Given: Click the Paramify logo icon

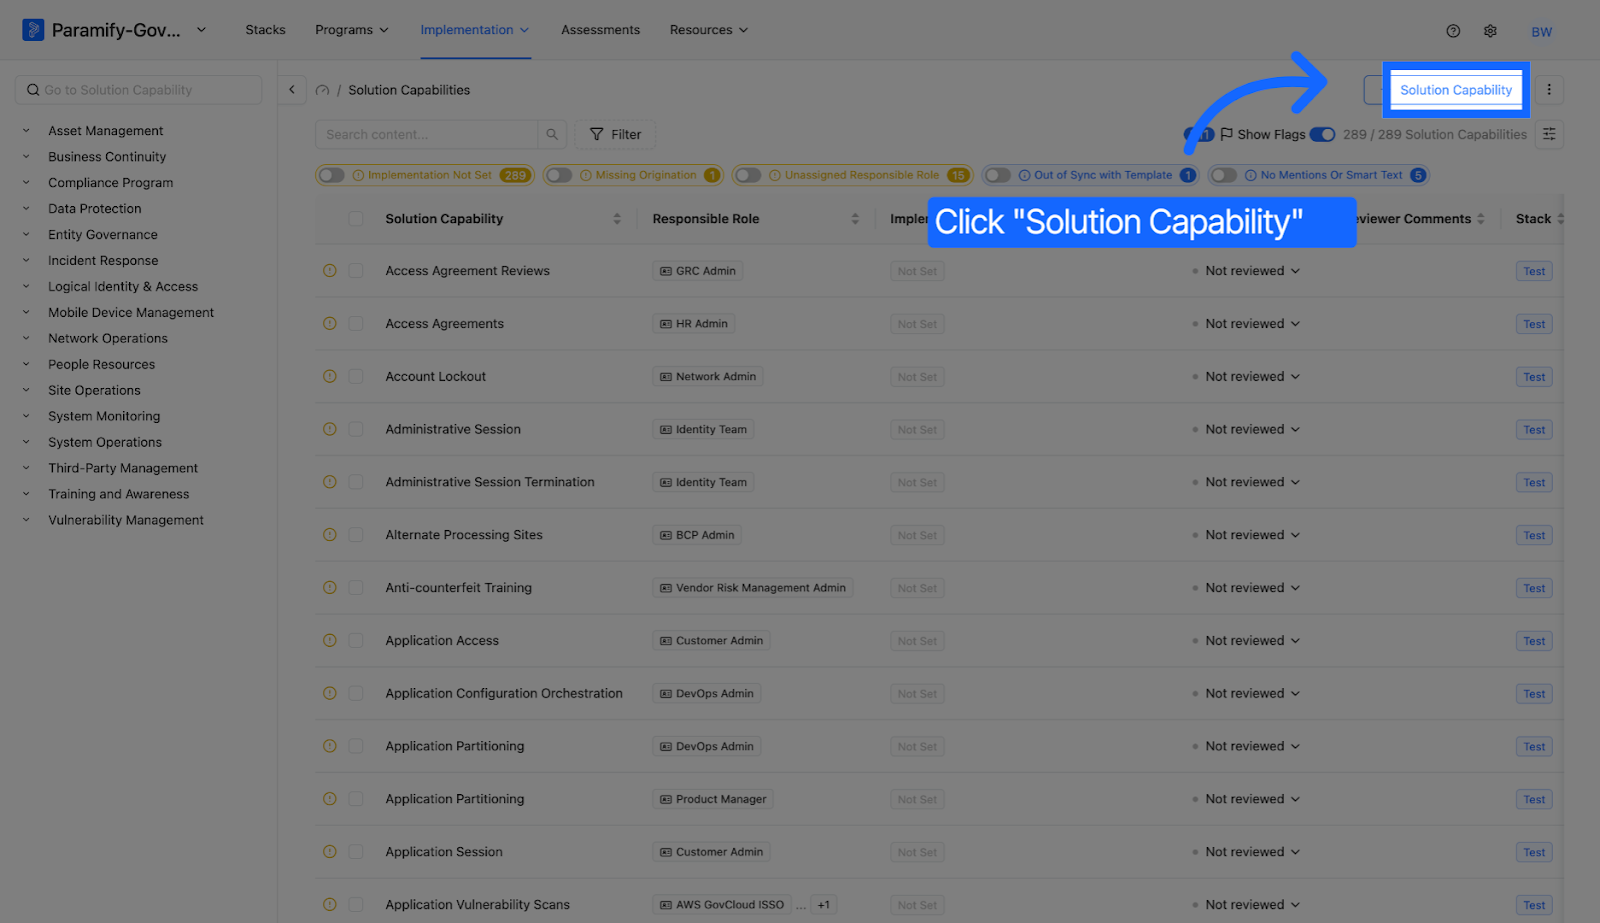Looking at the screenshot, I should (x=33, y=30).
